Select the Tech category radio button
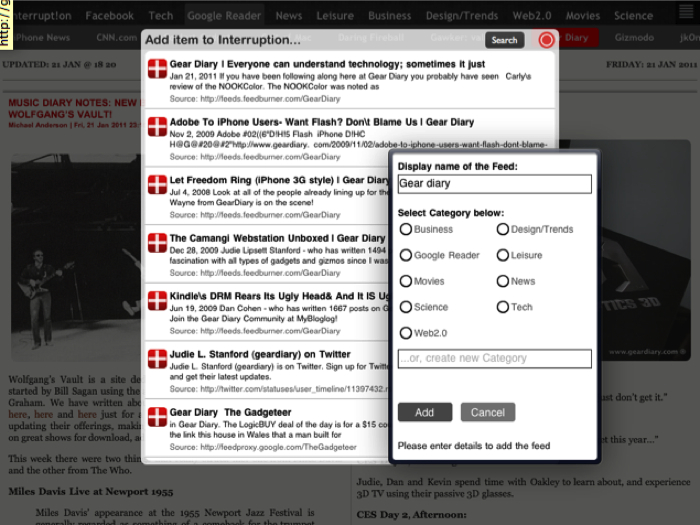The height and width of the screenshot is (525, 700). click(x=503, y=307)
